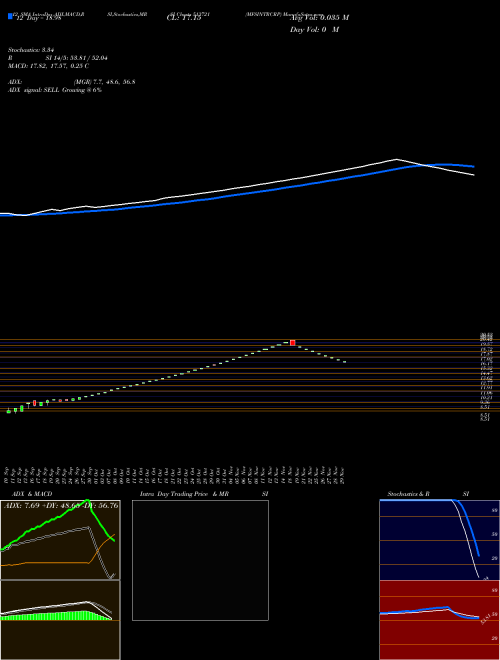Open the MACD histogram panel with green bars
Image resolution: width=500 pixels, height=660 pixels.
(60, 620)
